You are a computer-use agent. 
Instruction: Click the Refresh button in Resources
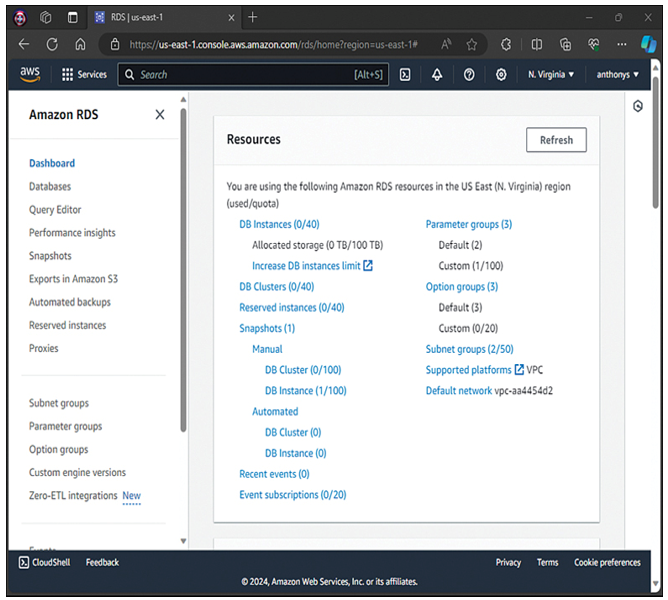click(556, 140)
